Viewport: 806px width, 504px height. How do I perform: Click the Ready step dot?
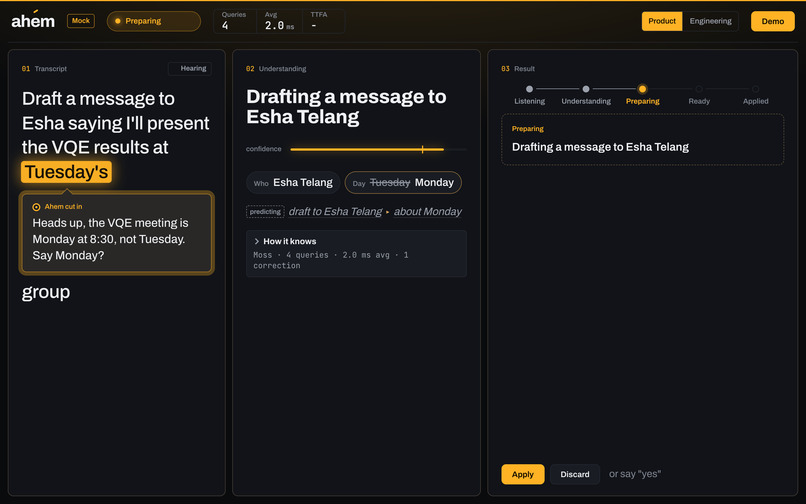tap(699, 89)
